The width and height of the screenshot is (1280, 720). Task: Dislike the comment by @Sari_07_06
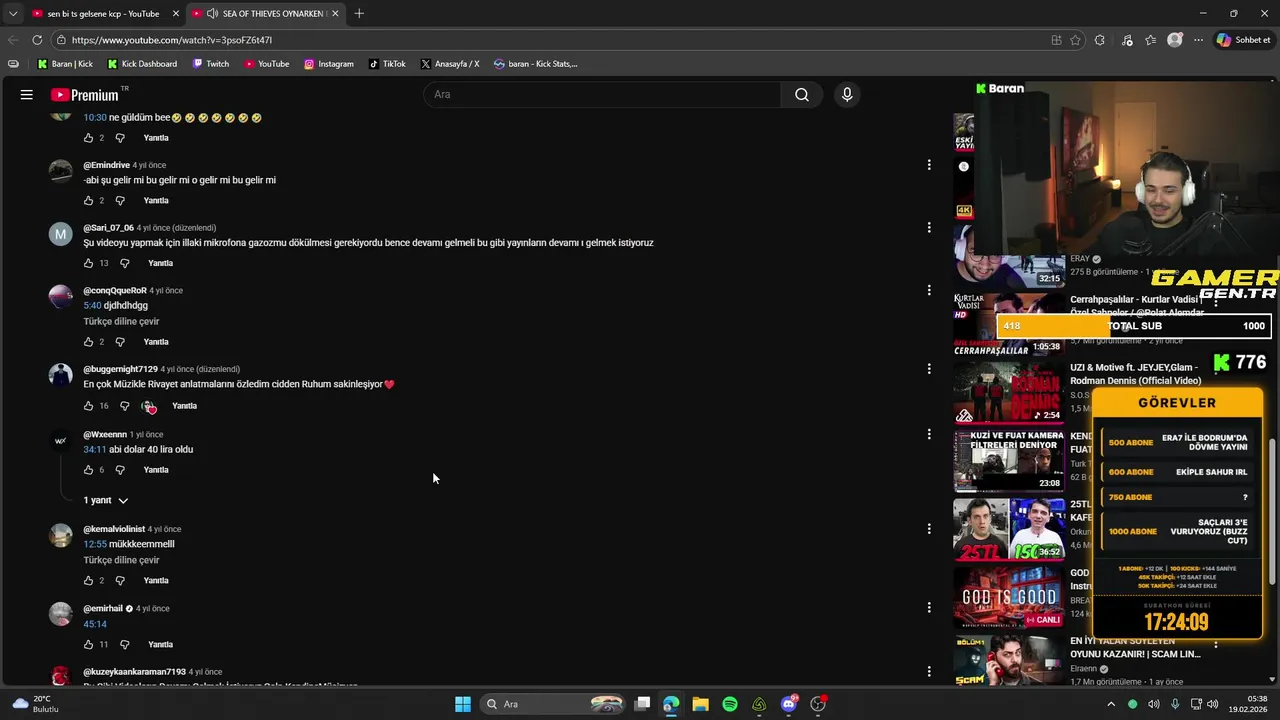125,264
